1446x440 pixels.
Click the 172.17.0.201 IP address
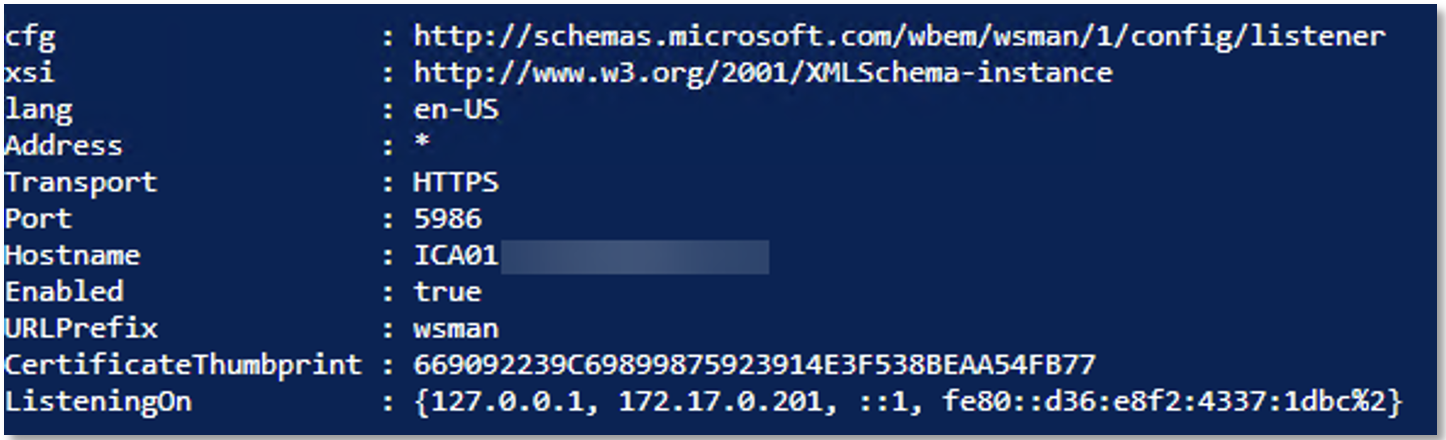(x=718, y=402)
